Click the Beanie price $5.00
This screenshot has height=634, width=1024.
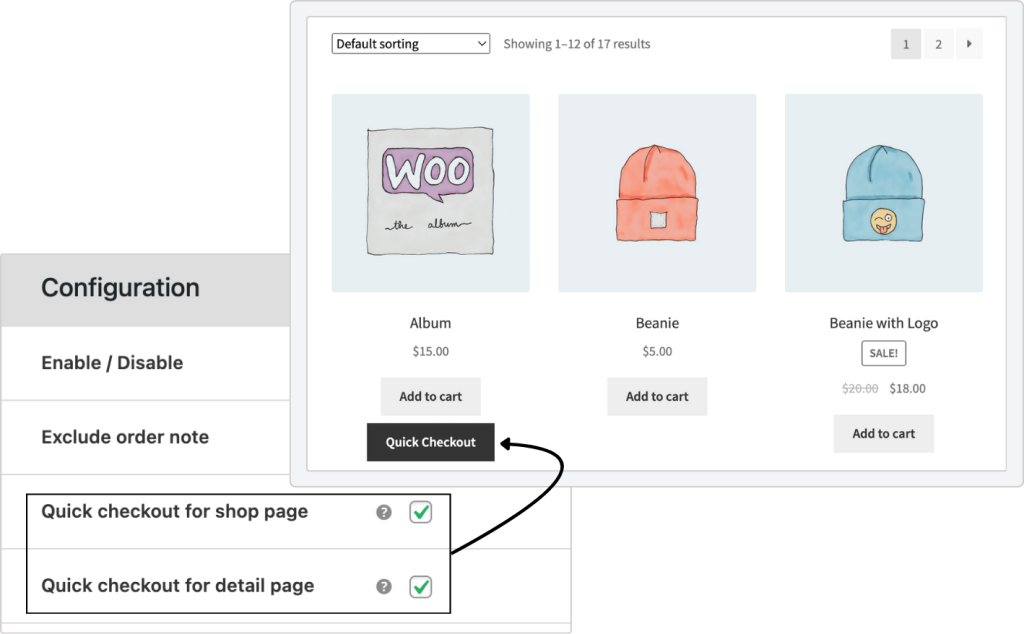click(x=657, y=351)
